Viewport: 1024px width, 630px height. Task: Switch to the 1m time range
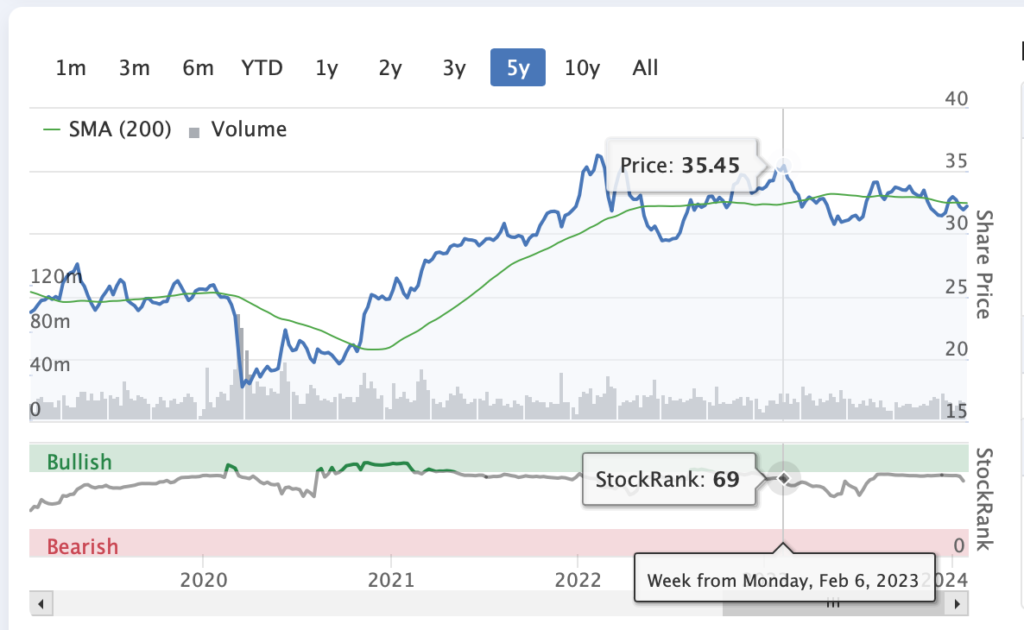(x=70, y=68)
